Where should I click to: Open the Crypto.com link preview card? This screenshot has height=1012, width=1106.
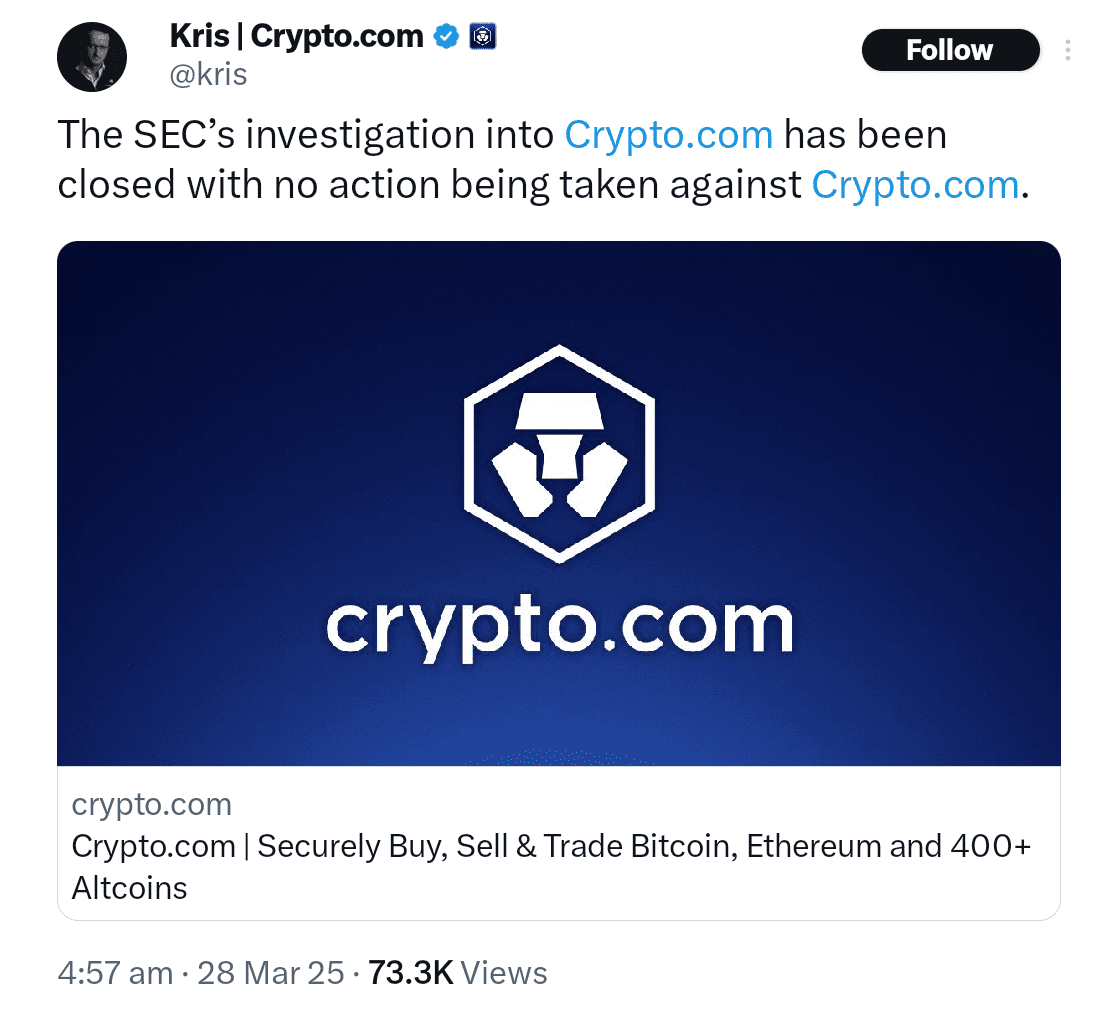click(560, 845)
